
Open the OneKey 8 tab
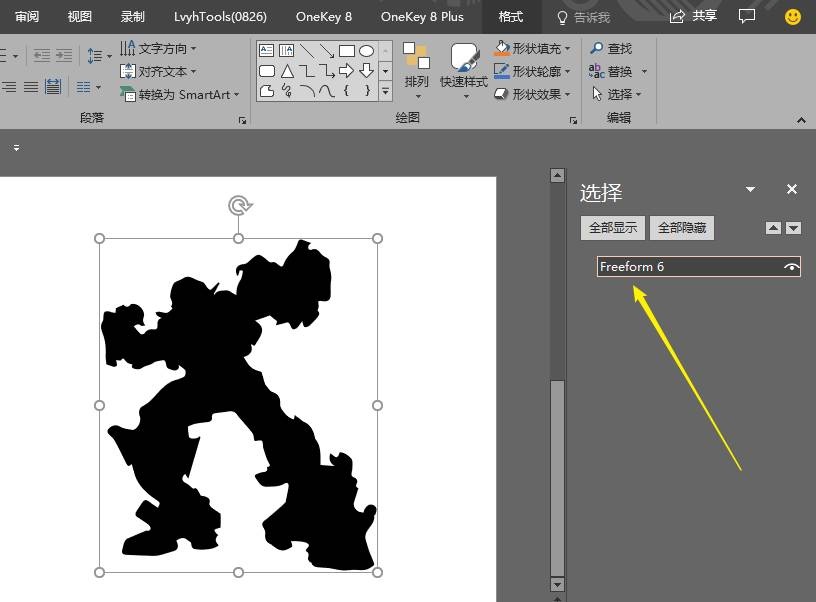pyautogui.click(x=324, y=17)
